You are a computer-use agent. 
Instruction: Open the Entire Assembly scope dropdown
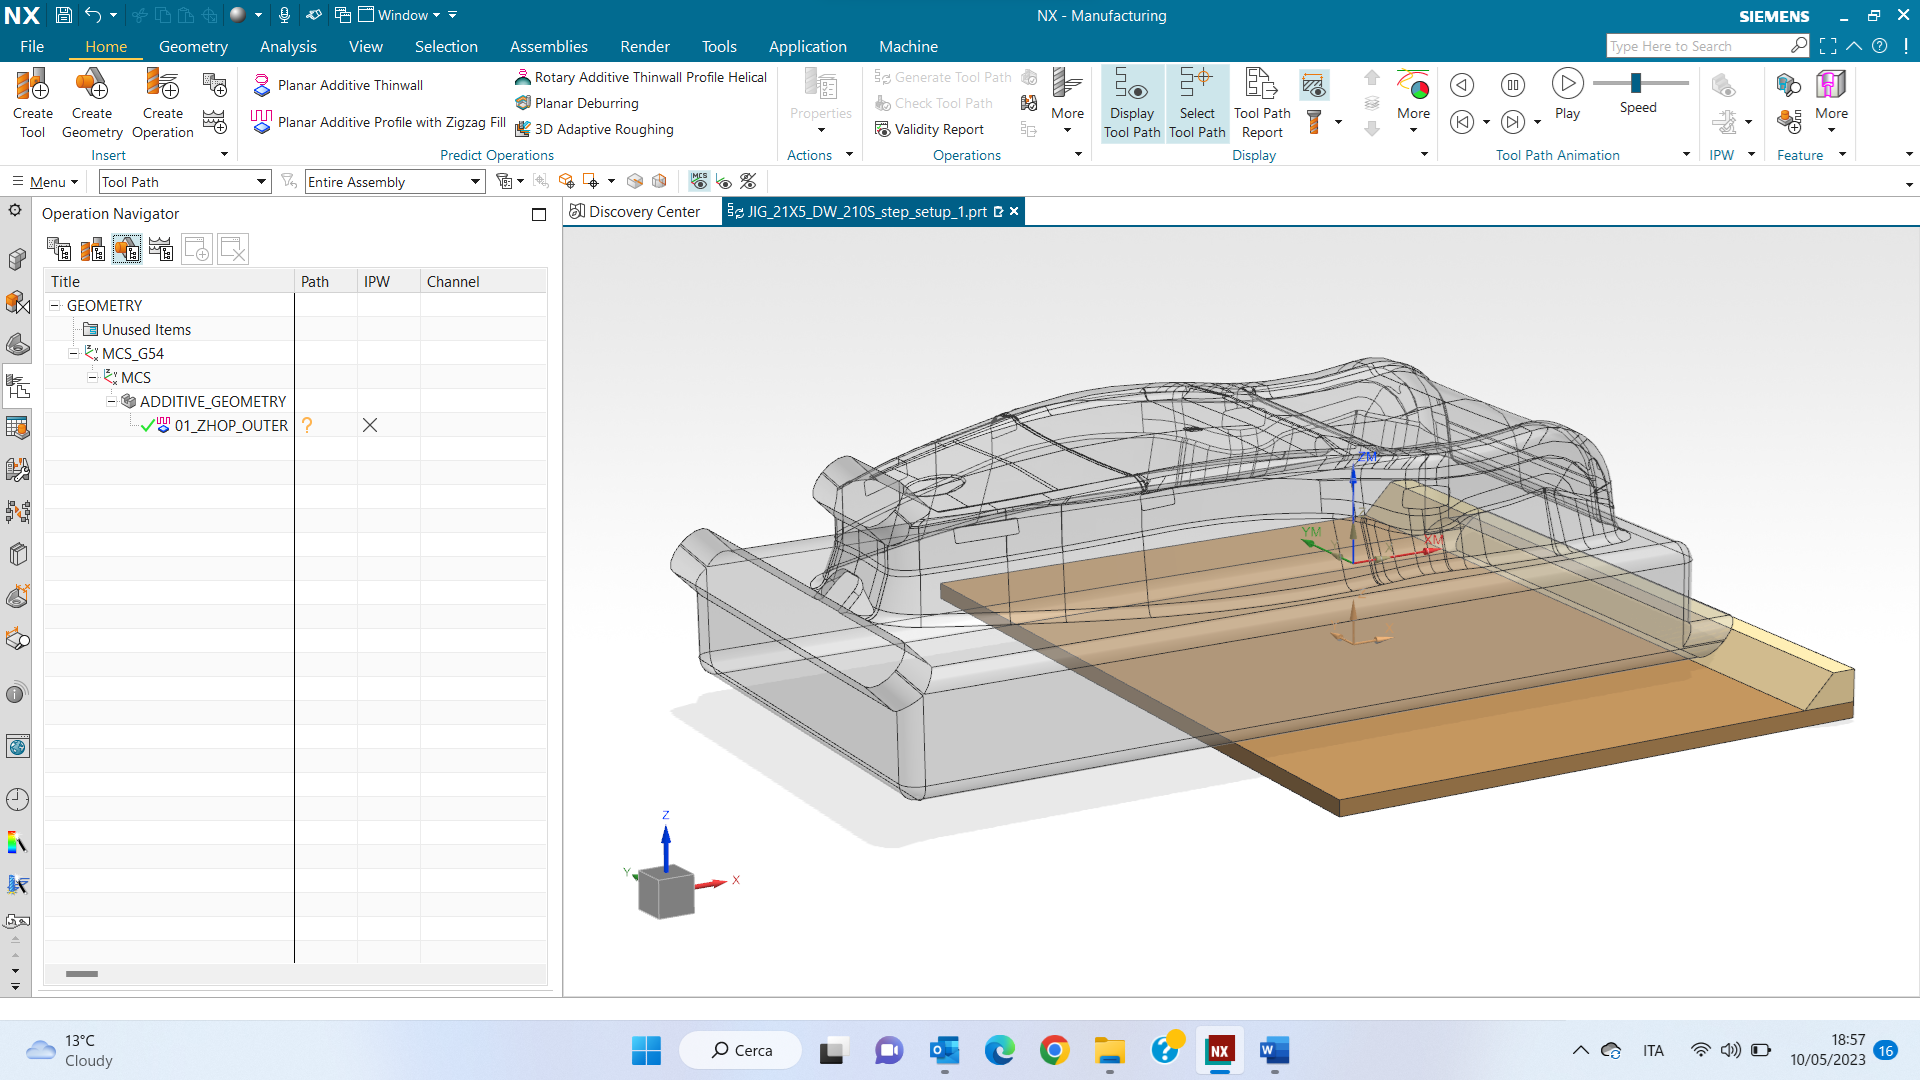[475, 182]
